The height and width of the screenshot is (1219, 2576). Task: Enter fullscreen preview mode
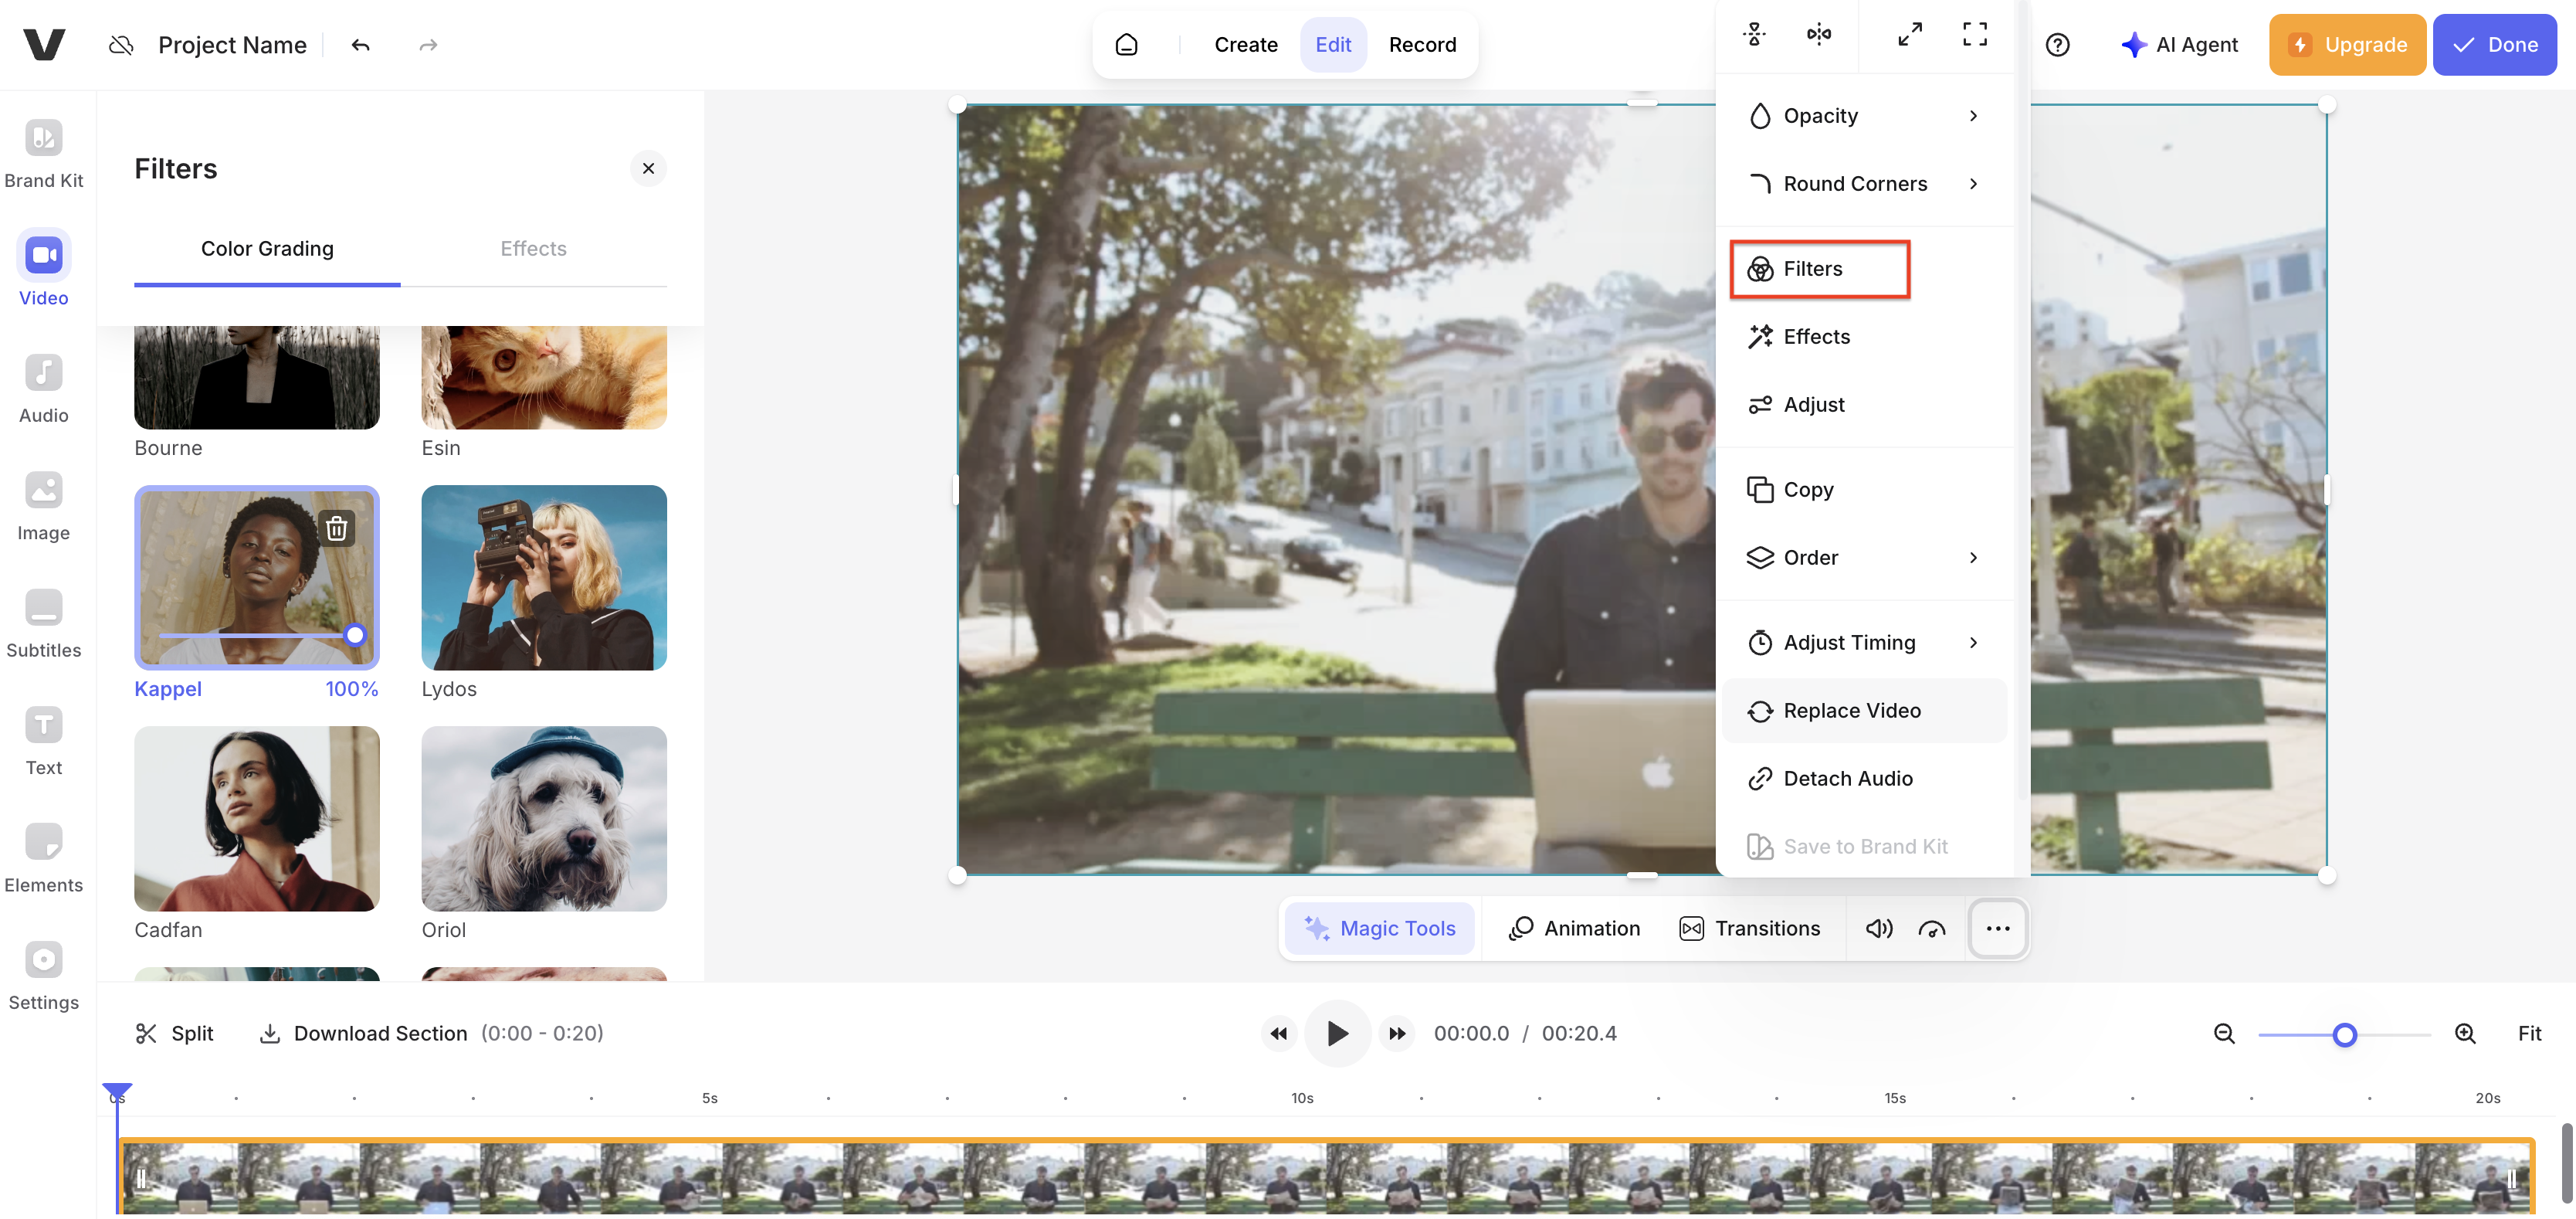pos(1974,33)
